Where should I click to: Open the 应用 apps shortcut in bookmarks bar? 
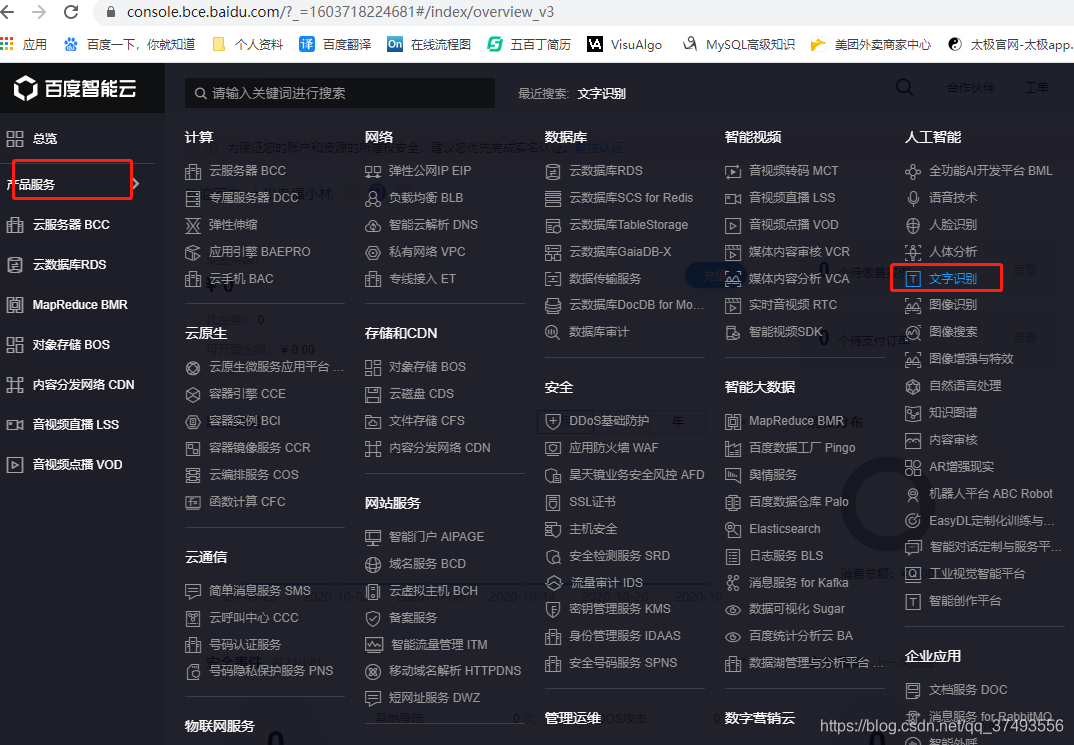tap(24, 45)
